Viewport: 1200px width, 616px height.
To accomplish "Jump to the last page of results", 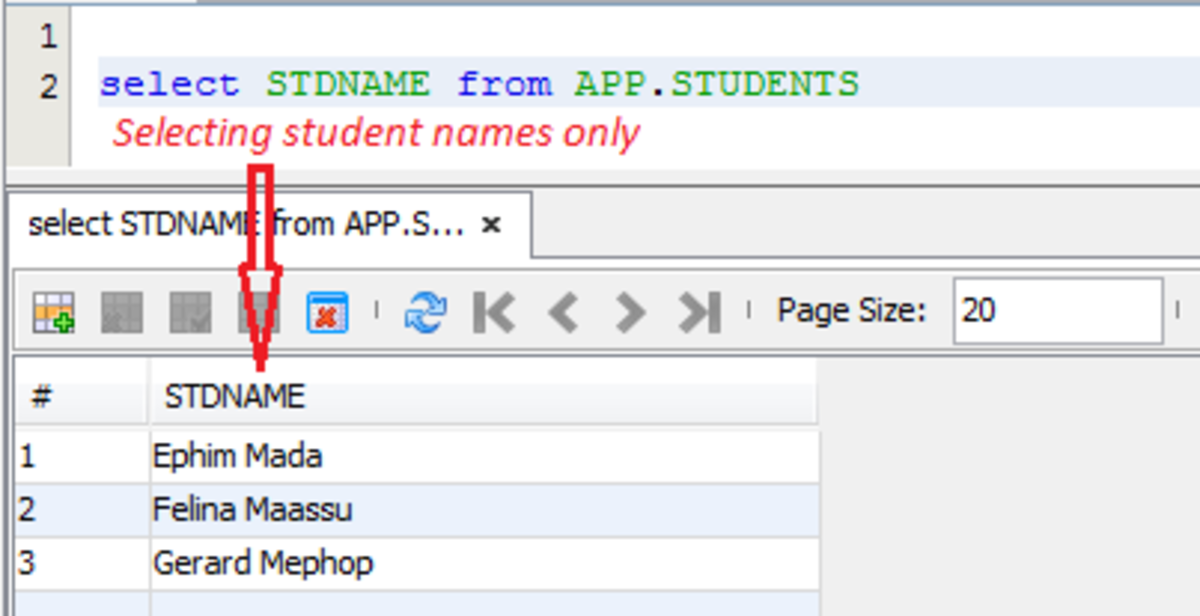I will (699, 313).
